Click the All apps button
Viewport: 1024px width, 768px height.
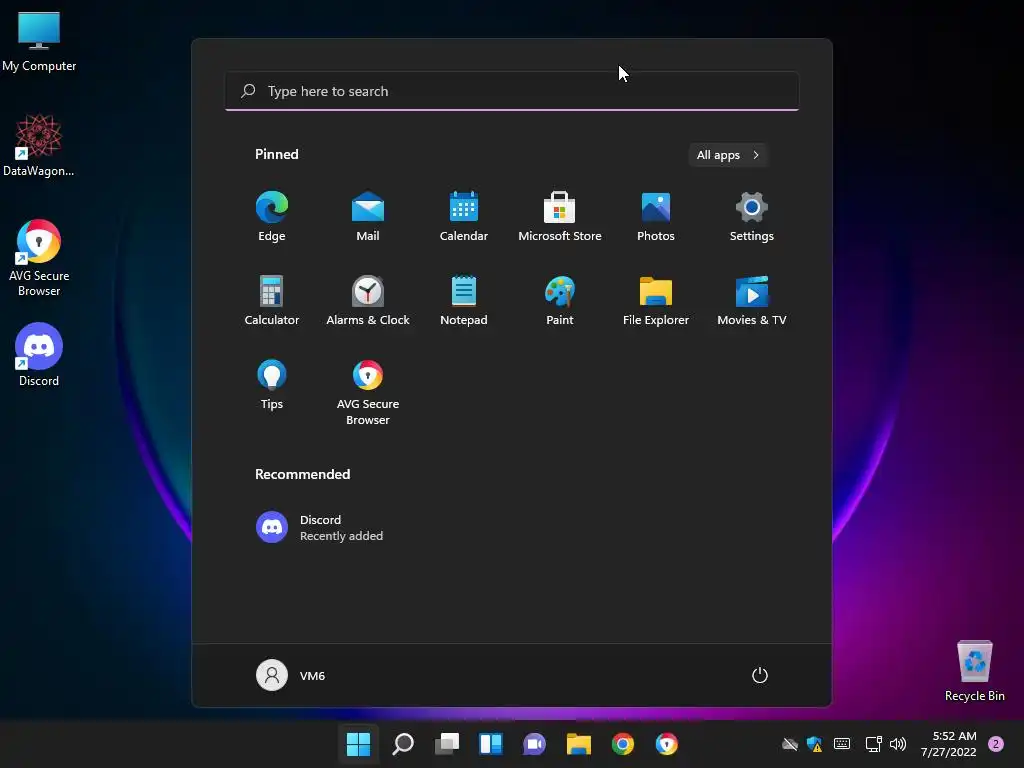point(728,155)
